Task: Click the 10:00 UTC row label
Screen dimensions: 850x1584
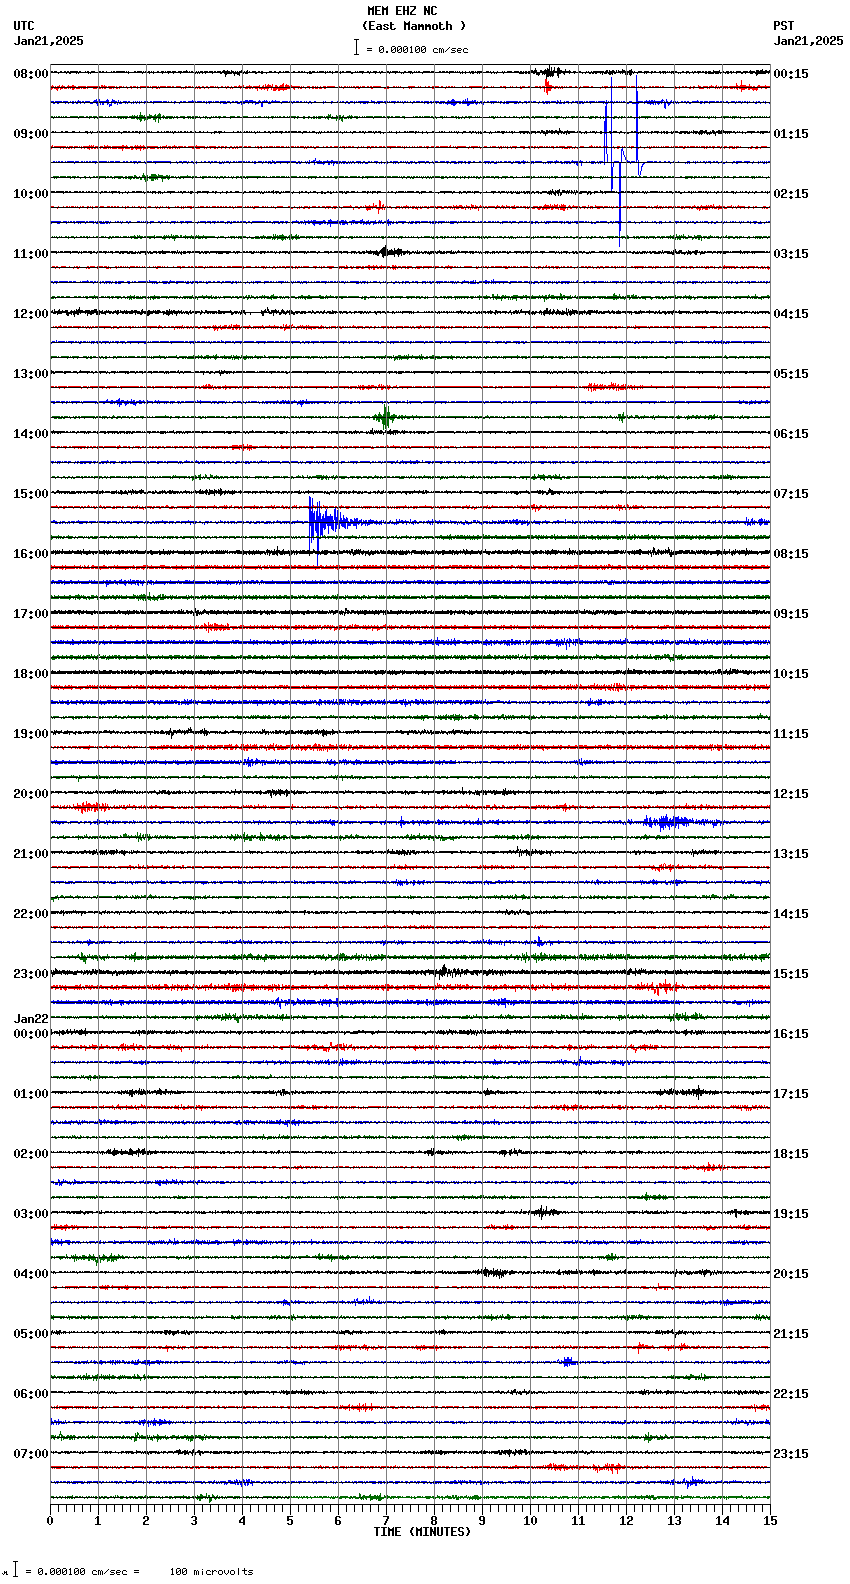Action: coord(31,194)
